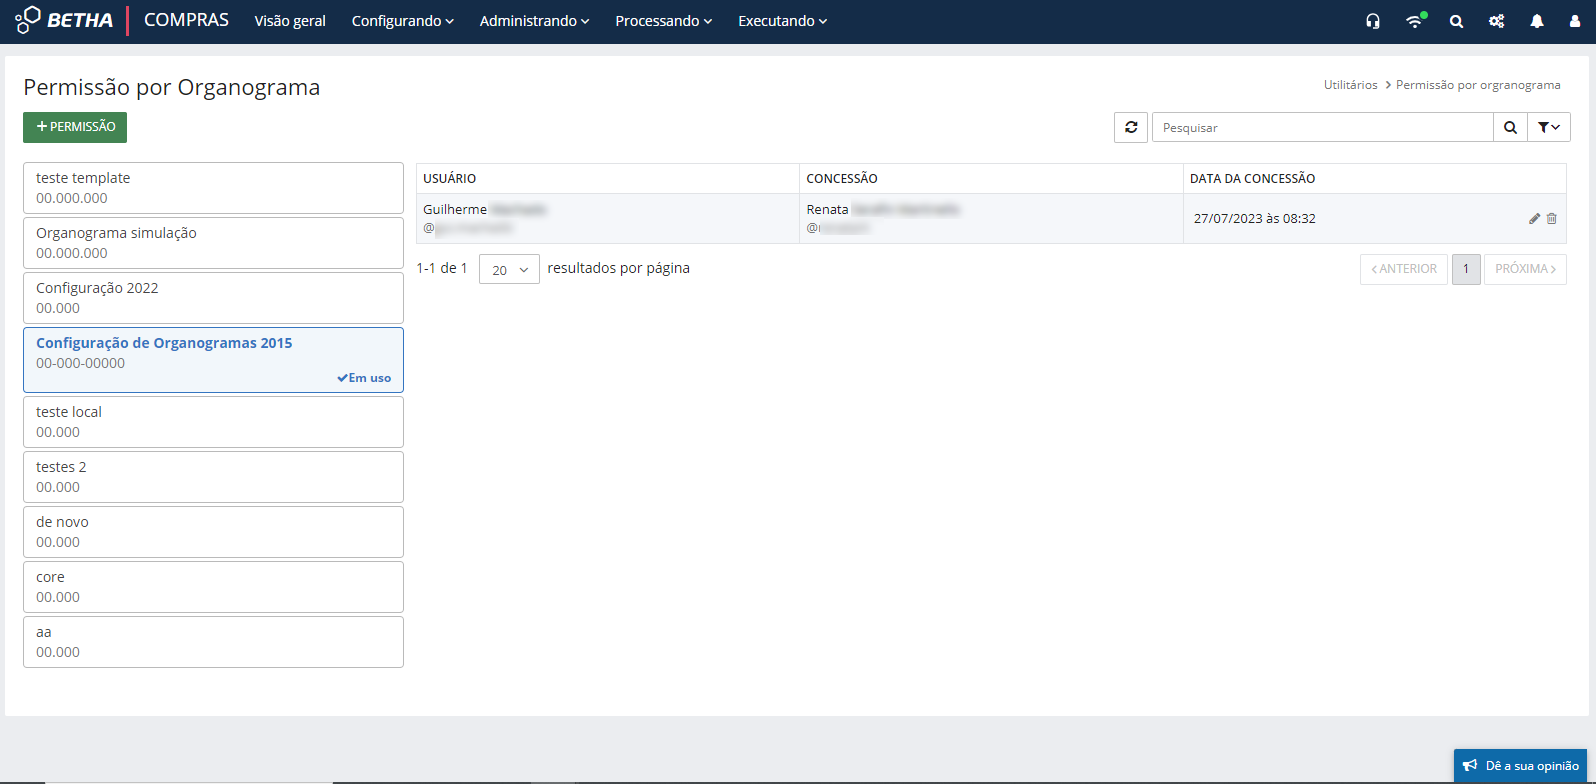1596x784 pixels.
Task: Select the core organogram
Action: pos(213,587)
